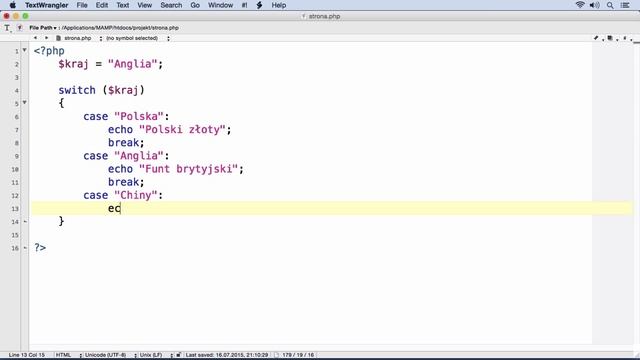Image resolution: width=640 pixels, height=360 pixels.
Task: Open the Search menu
Action: tap(171, 5)
